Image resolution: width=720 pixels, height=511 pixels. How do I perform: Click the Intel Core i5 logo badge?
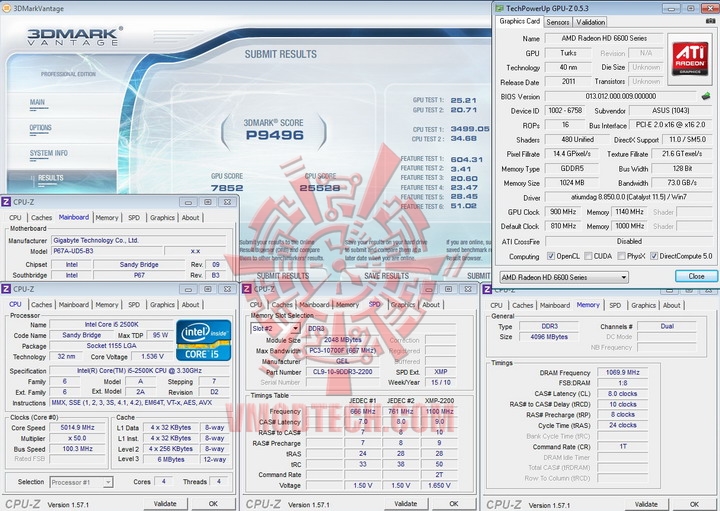[x=203, y=340]
